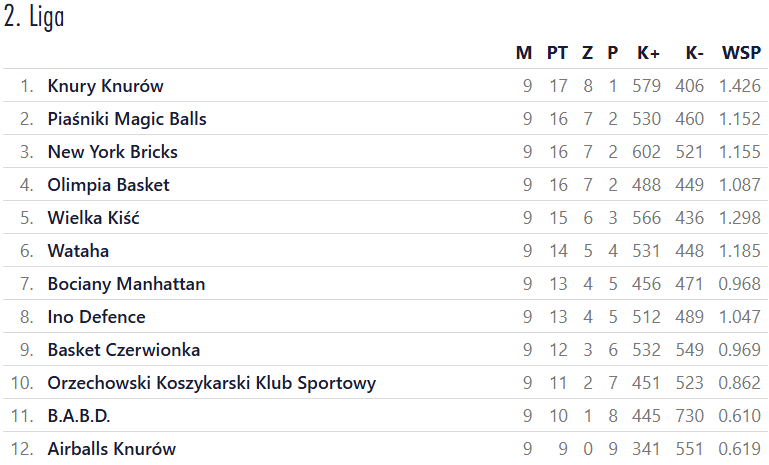Image resolution: width=769 pixels, height=465 pixels.
Task: Select Bociany Manhattan in standings
Action: click(x=126, y=284)
